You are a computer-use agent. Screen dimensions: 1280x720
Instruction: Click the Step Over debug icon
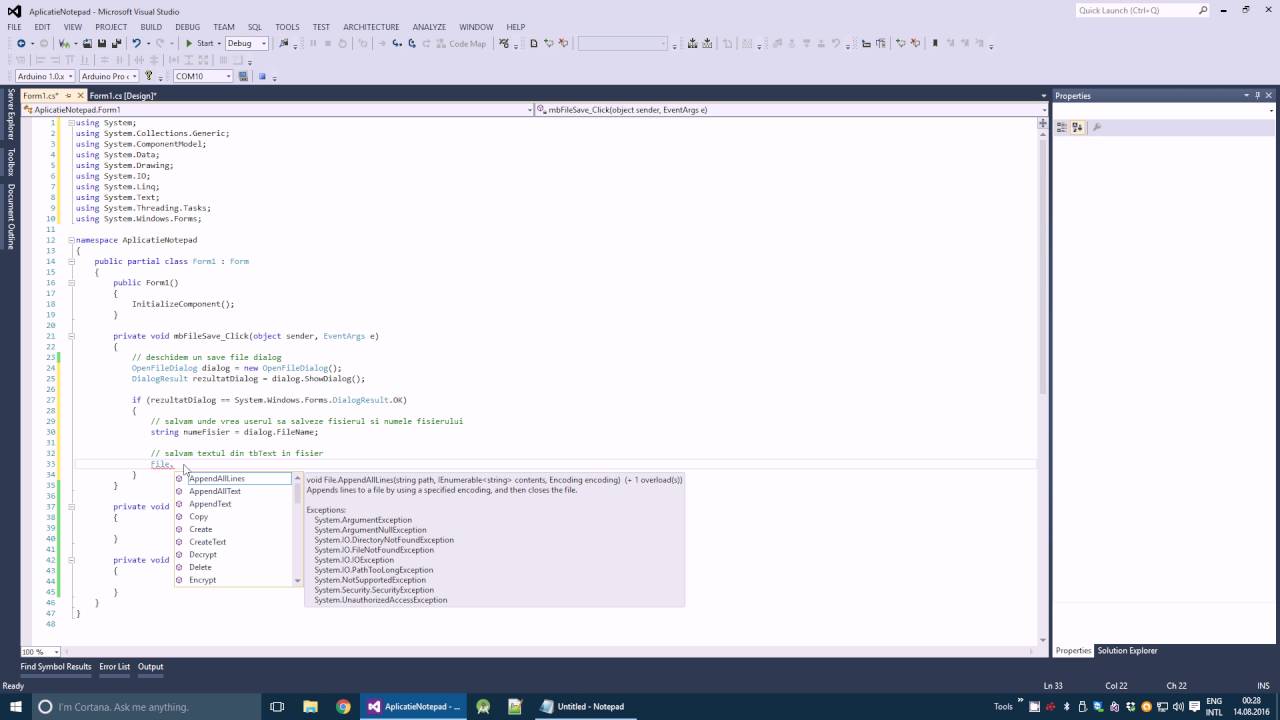click(412, 43)
